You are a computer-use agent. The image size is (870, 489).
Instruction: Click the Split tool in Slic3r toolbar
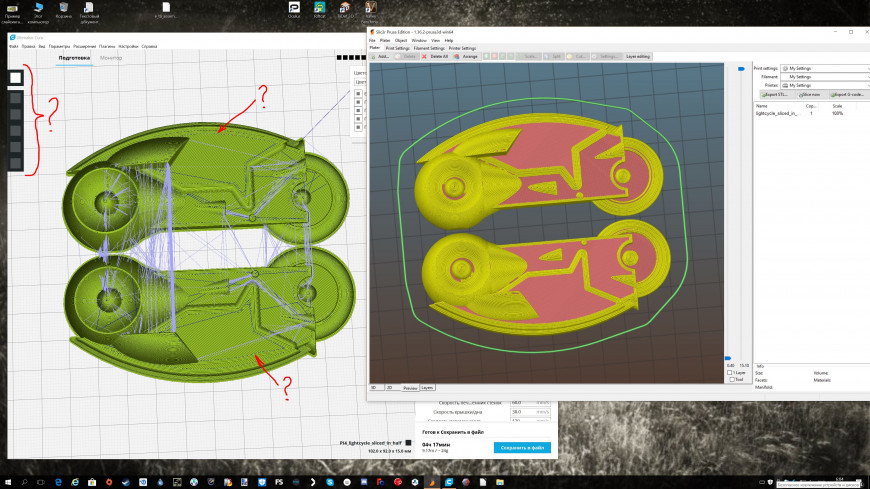(553, 57)
